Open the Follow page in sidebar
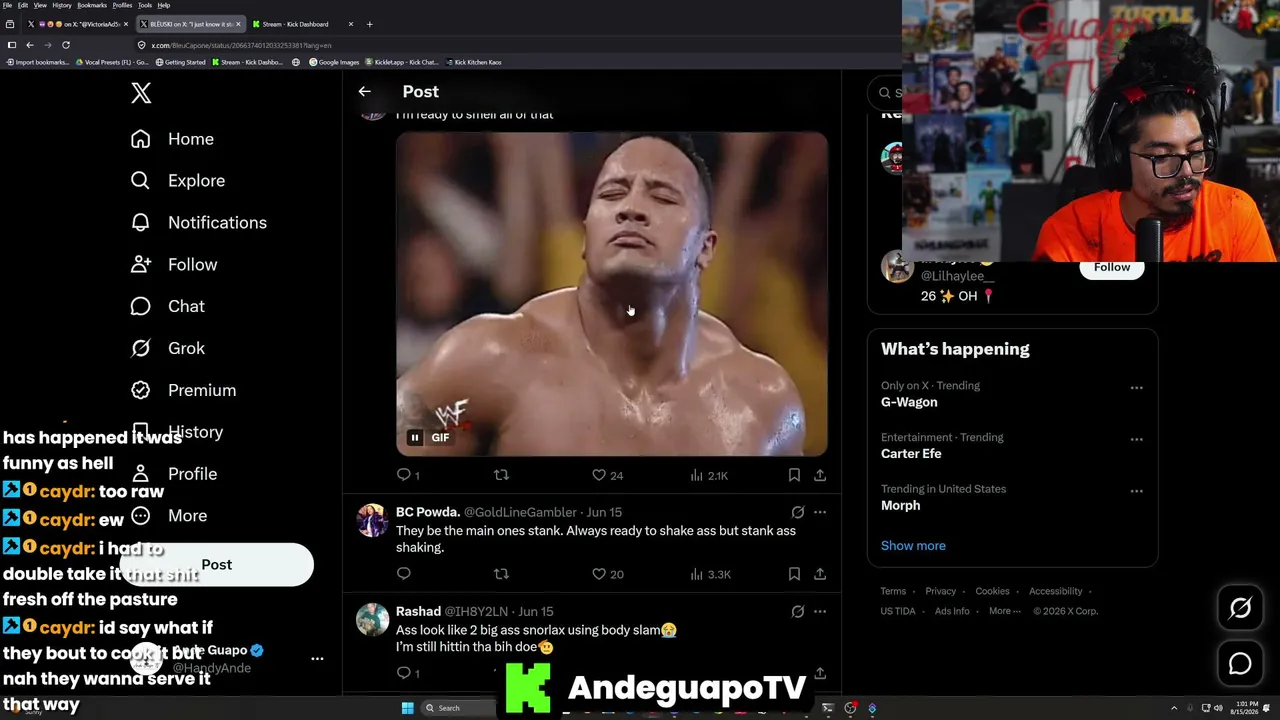This screenshot has height=720, width=1280. (173, 265)
